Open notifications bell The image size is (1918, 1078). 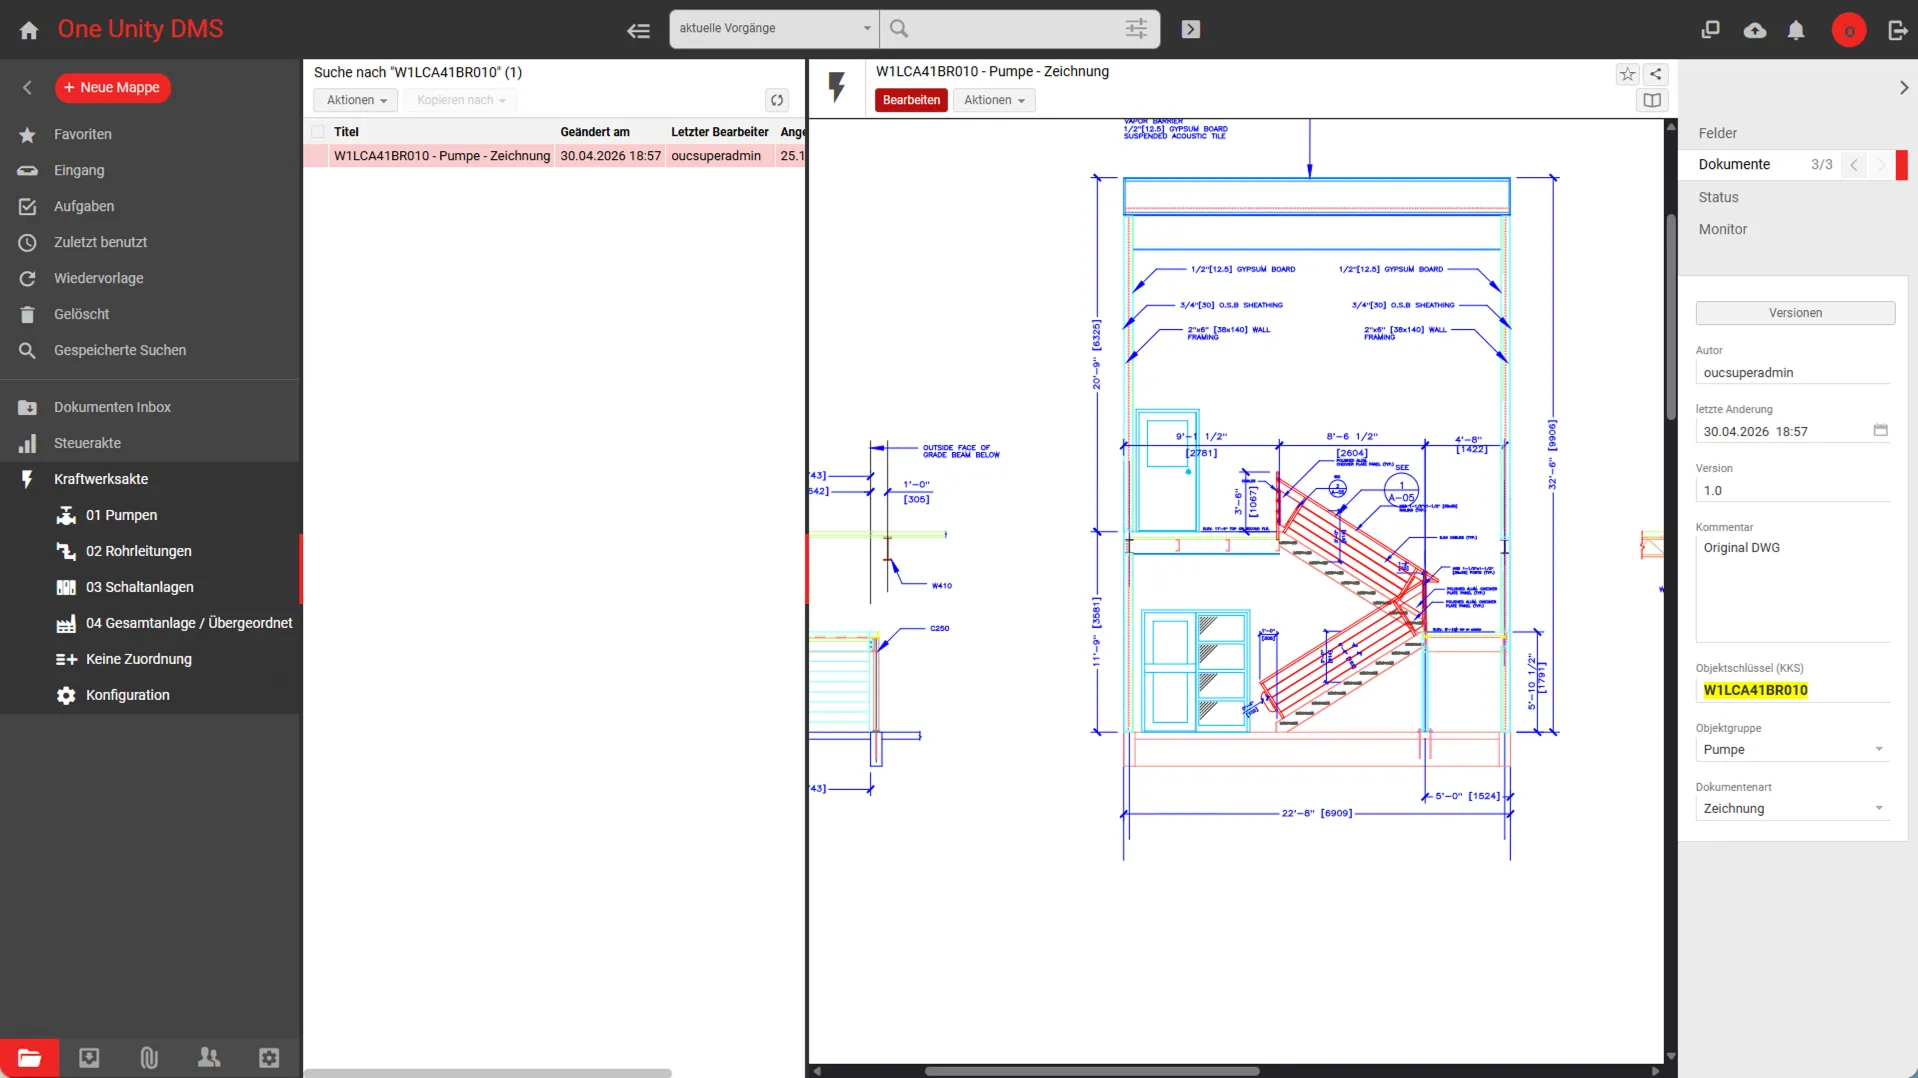point(1796,30)
